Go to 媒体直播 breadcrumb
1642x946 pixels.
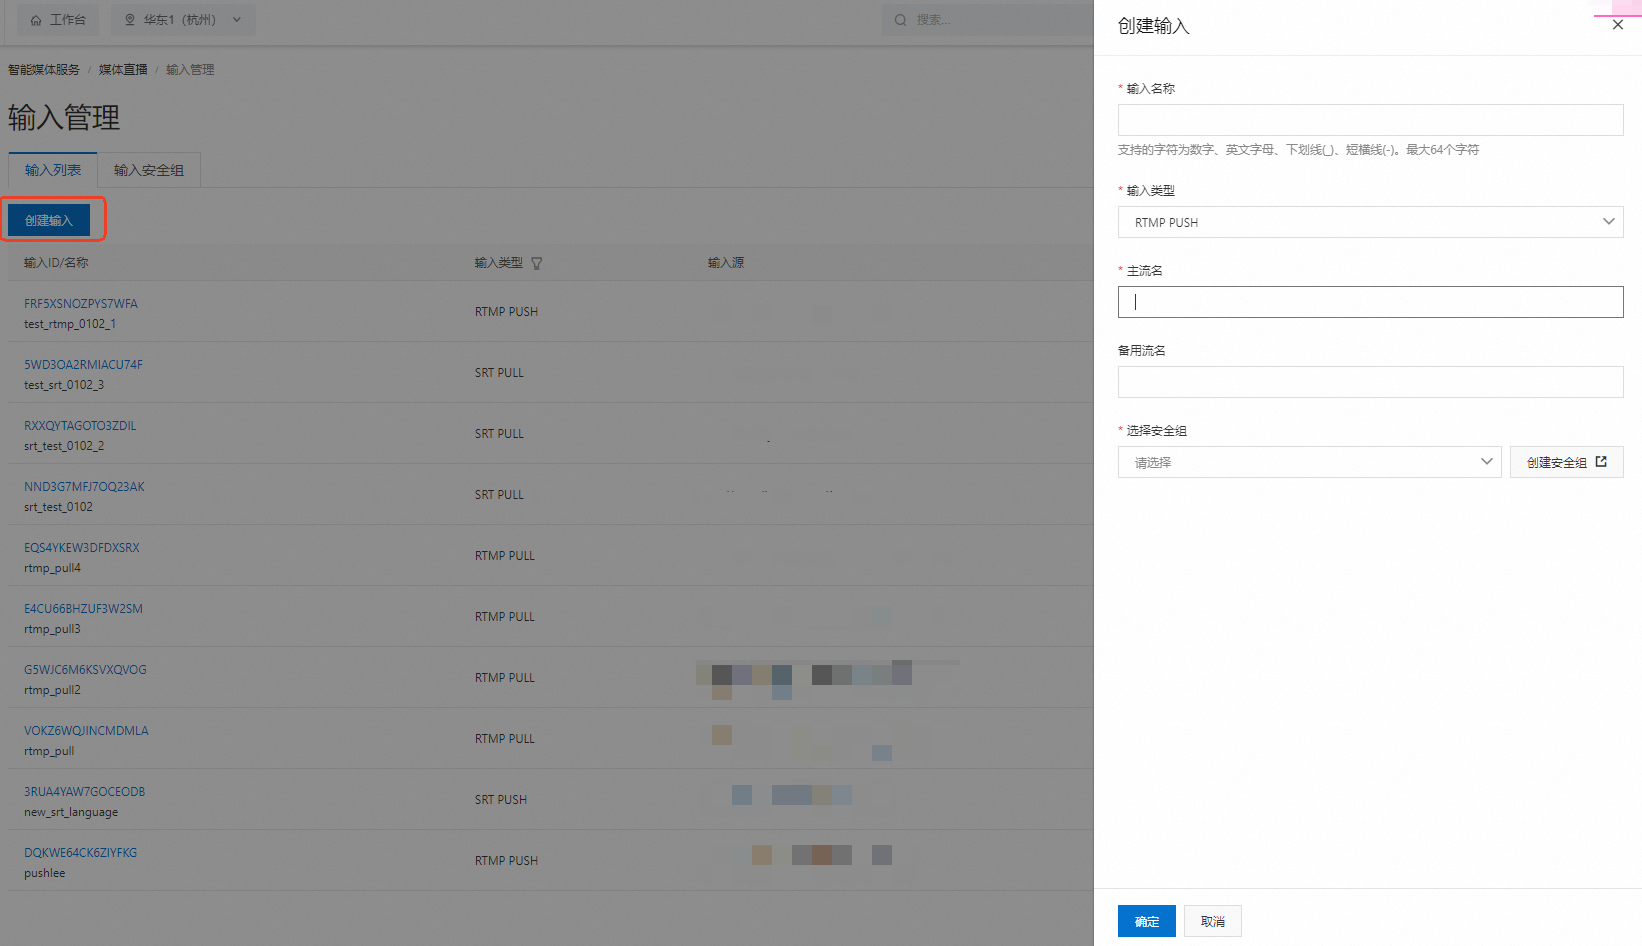point(123,70)
